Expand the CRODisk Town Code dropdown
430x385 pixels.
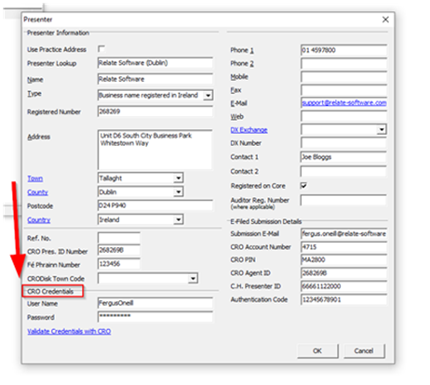[193, 278]
